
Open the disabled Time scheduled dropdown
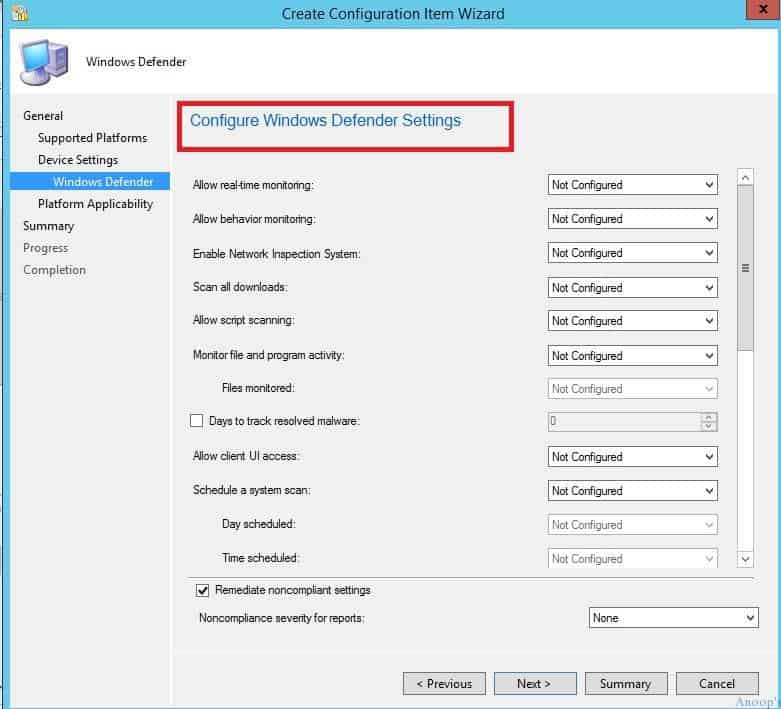click(x=633, y=559)
